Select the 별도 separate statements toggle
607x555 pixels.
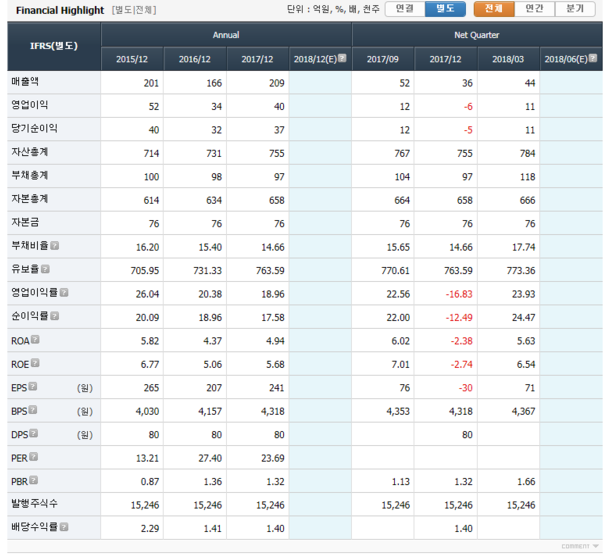coord(445,9)
